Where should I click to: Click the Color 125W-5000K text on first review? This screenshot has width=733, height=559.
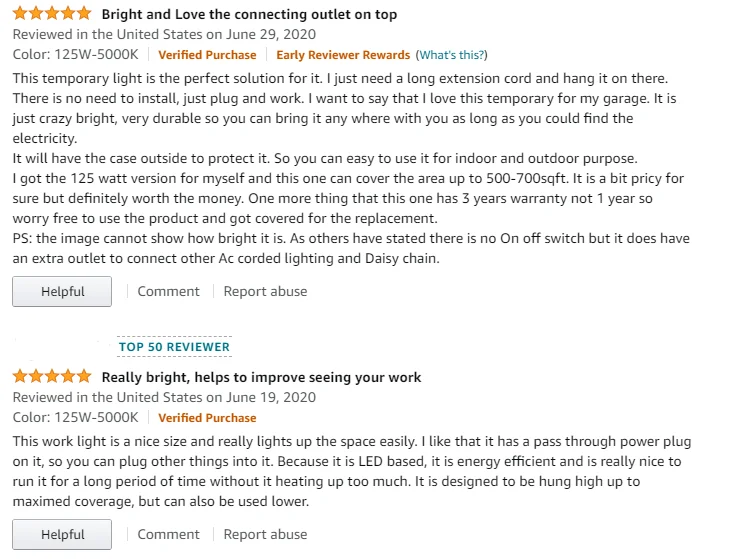pos(75,55)
